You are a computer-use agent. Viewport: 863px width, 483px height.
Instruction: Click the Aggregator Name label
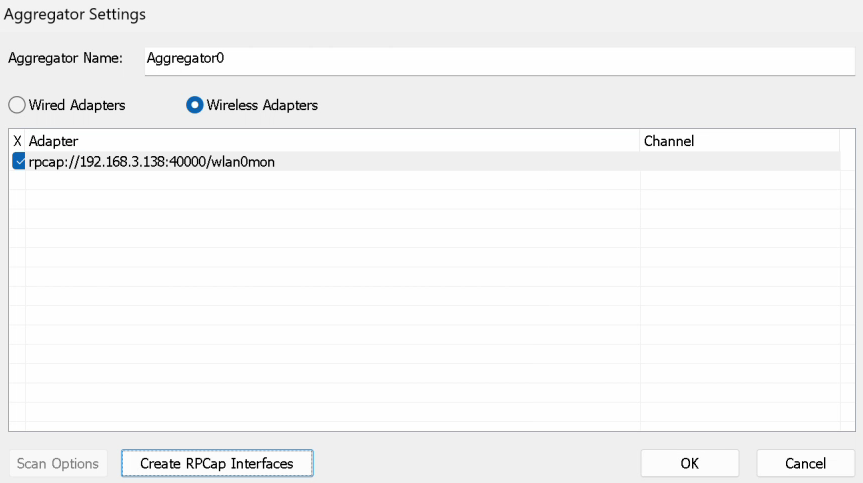point(65,58)
